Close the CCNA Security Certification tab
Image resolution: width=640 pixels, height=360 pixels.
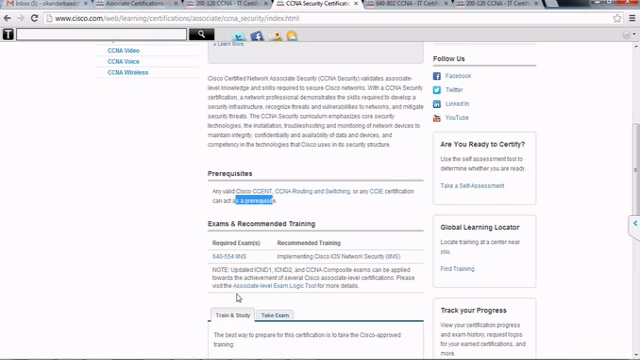tap(356, 4)
